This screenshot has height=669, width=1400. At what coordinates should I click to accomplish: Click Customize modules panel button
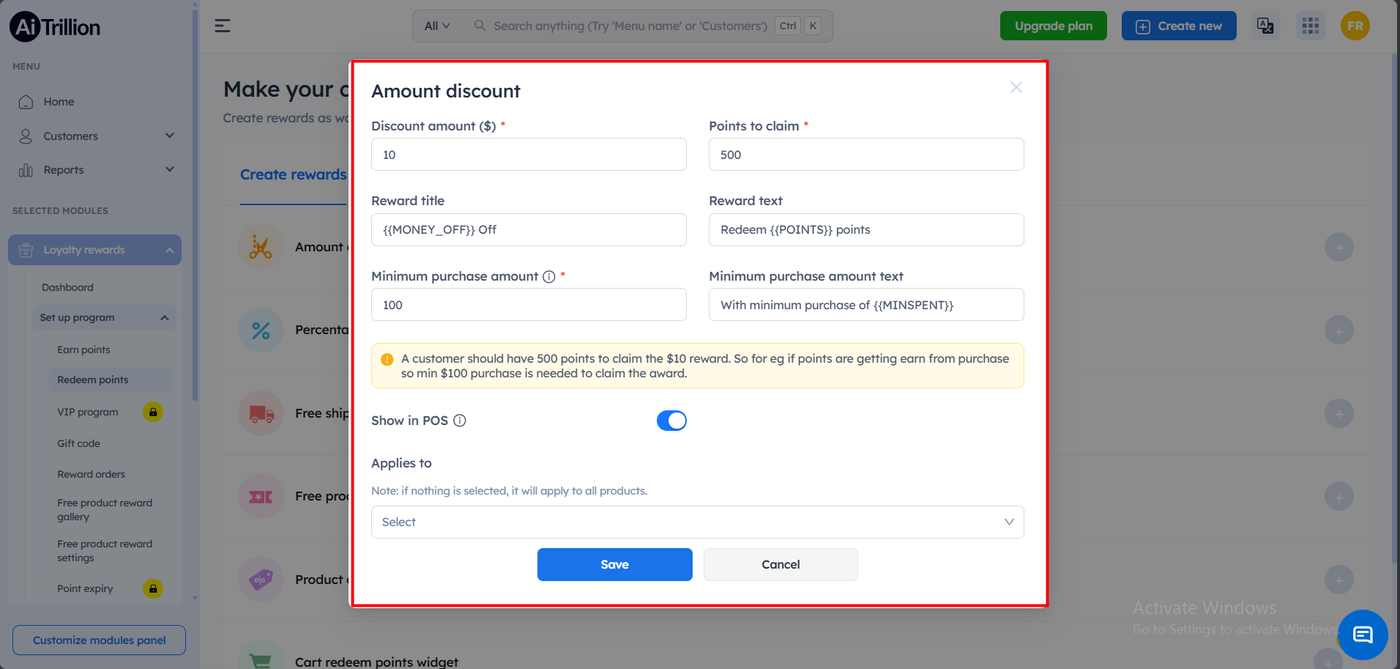click(x=99, y=640)
